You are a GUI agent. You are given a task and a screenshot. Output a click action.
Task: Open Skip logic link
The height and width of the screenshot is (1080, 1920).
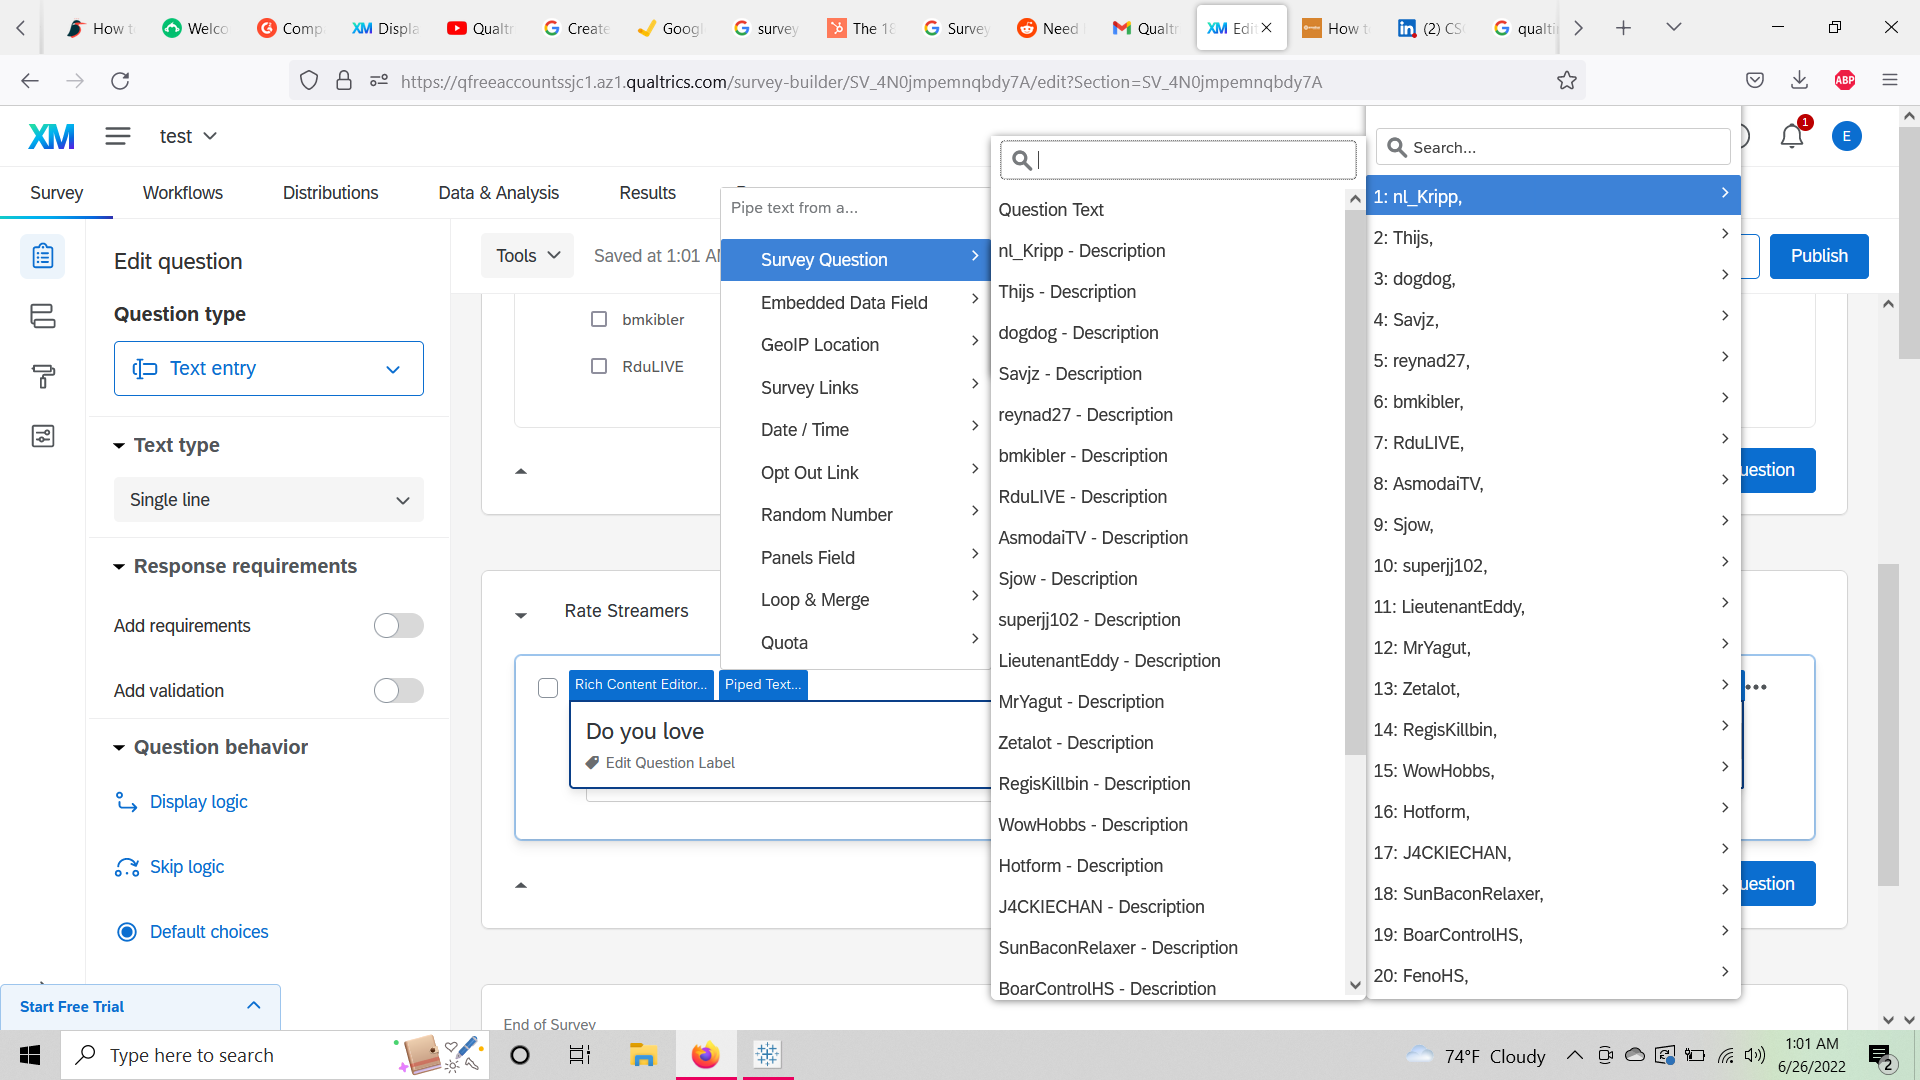(187, 867)
